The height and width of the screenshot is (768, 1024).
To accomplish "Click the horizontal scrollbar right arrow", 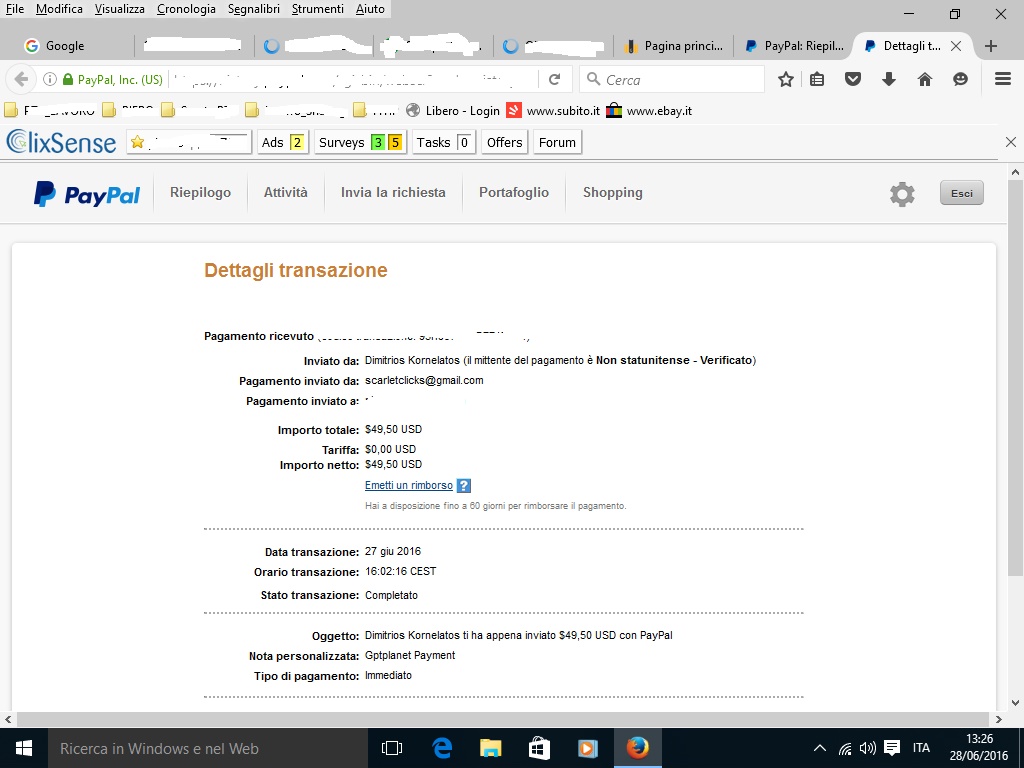I will 998,719.
